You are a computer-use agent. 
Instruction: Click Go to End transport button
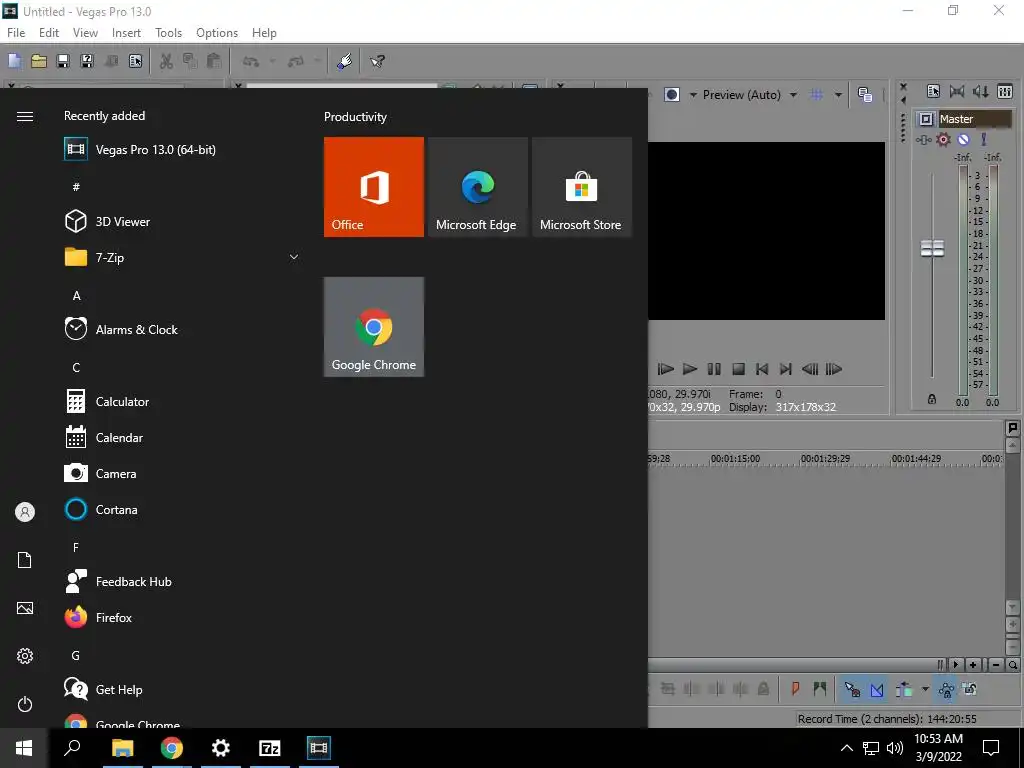pos(786,369)
